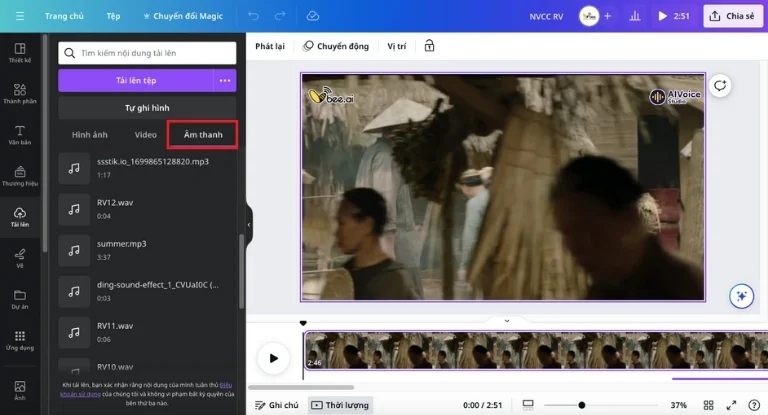This screenshot has height=415, width=768.
Task: Click the zoom slider handle
Action: [x=581, y=405]
